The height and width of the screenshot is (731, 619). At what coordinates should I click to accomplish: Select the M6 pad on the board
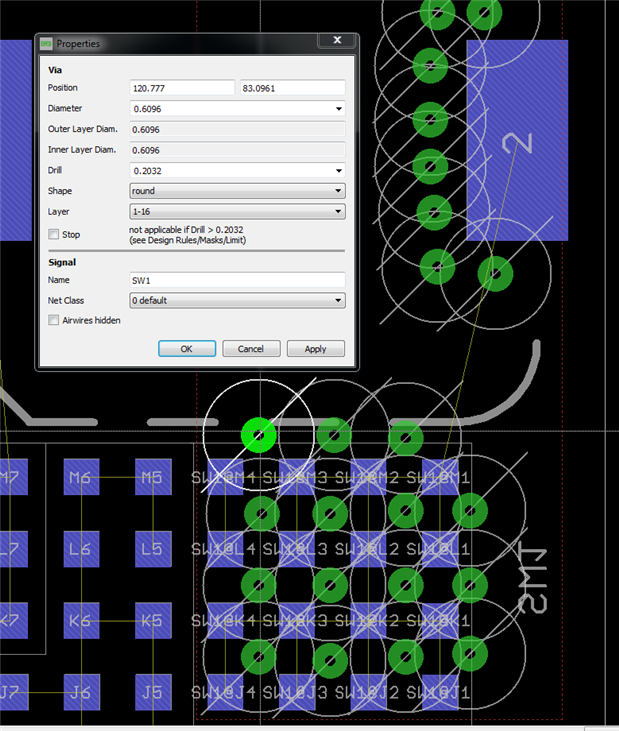point(79,478)
